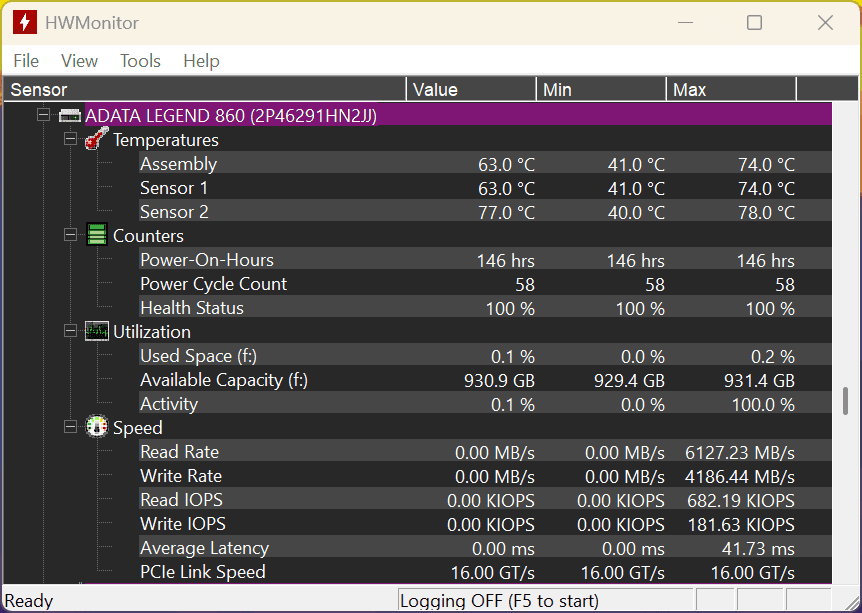Select the Power-On-Hours row
This screenshot has height=613, width=862.
point(485,260)
